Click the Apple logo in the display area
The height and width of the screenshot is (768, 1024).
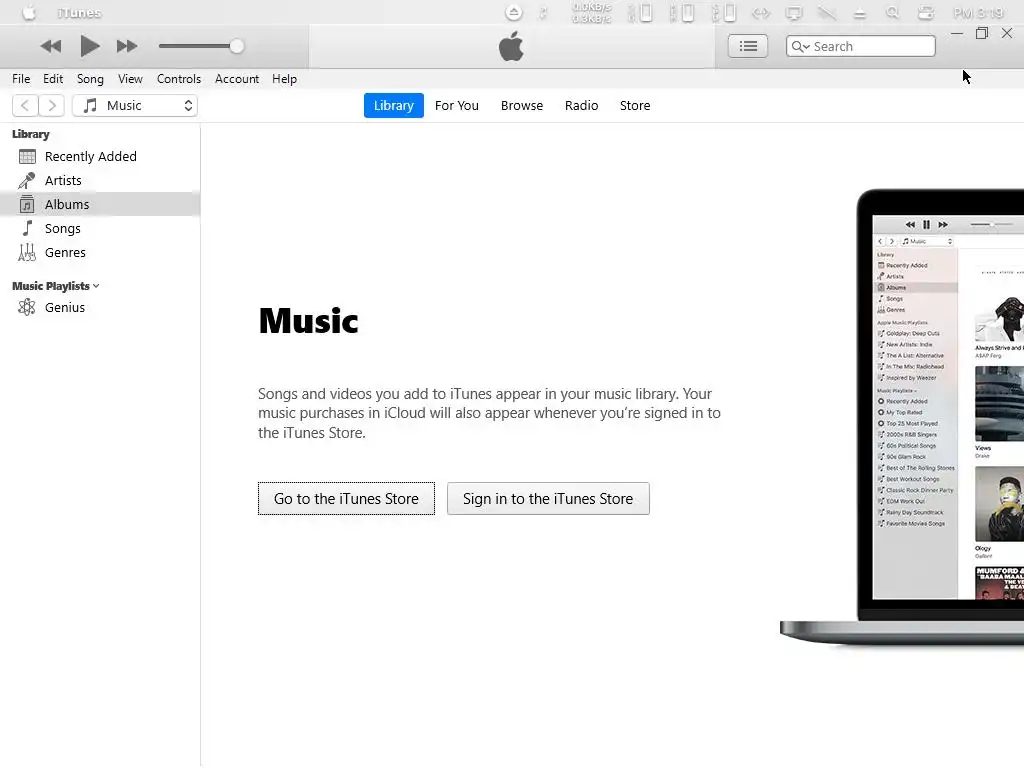(511, 46)
